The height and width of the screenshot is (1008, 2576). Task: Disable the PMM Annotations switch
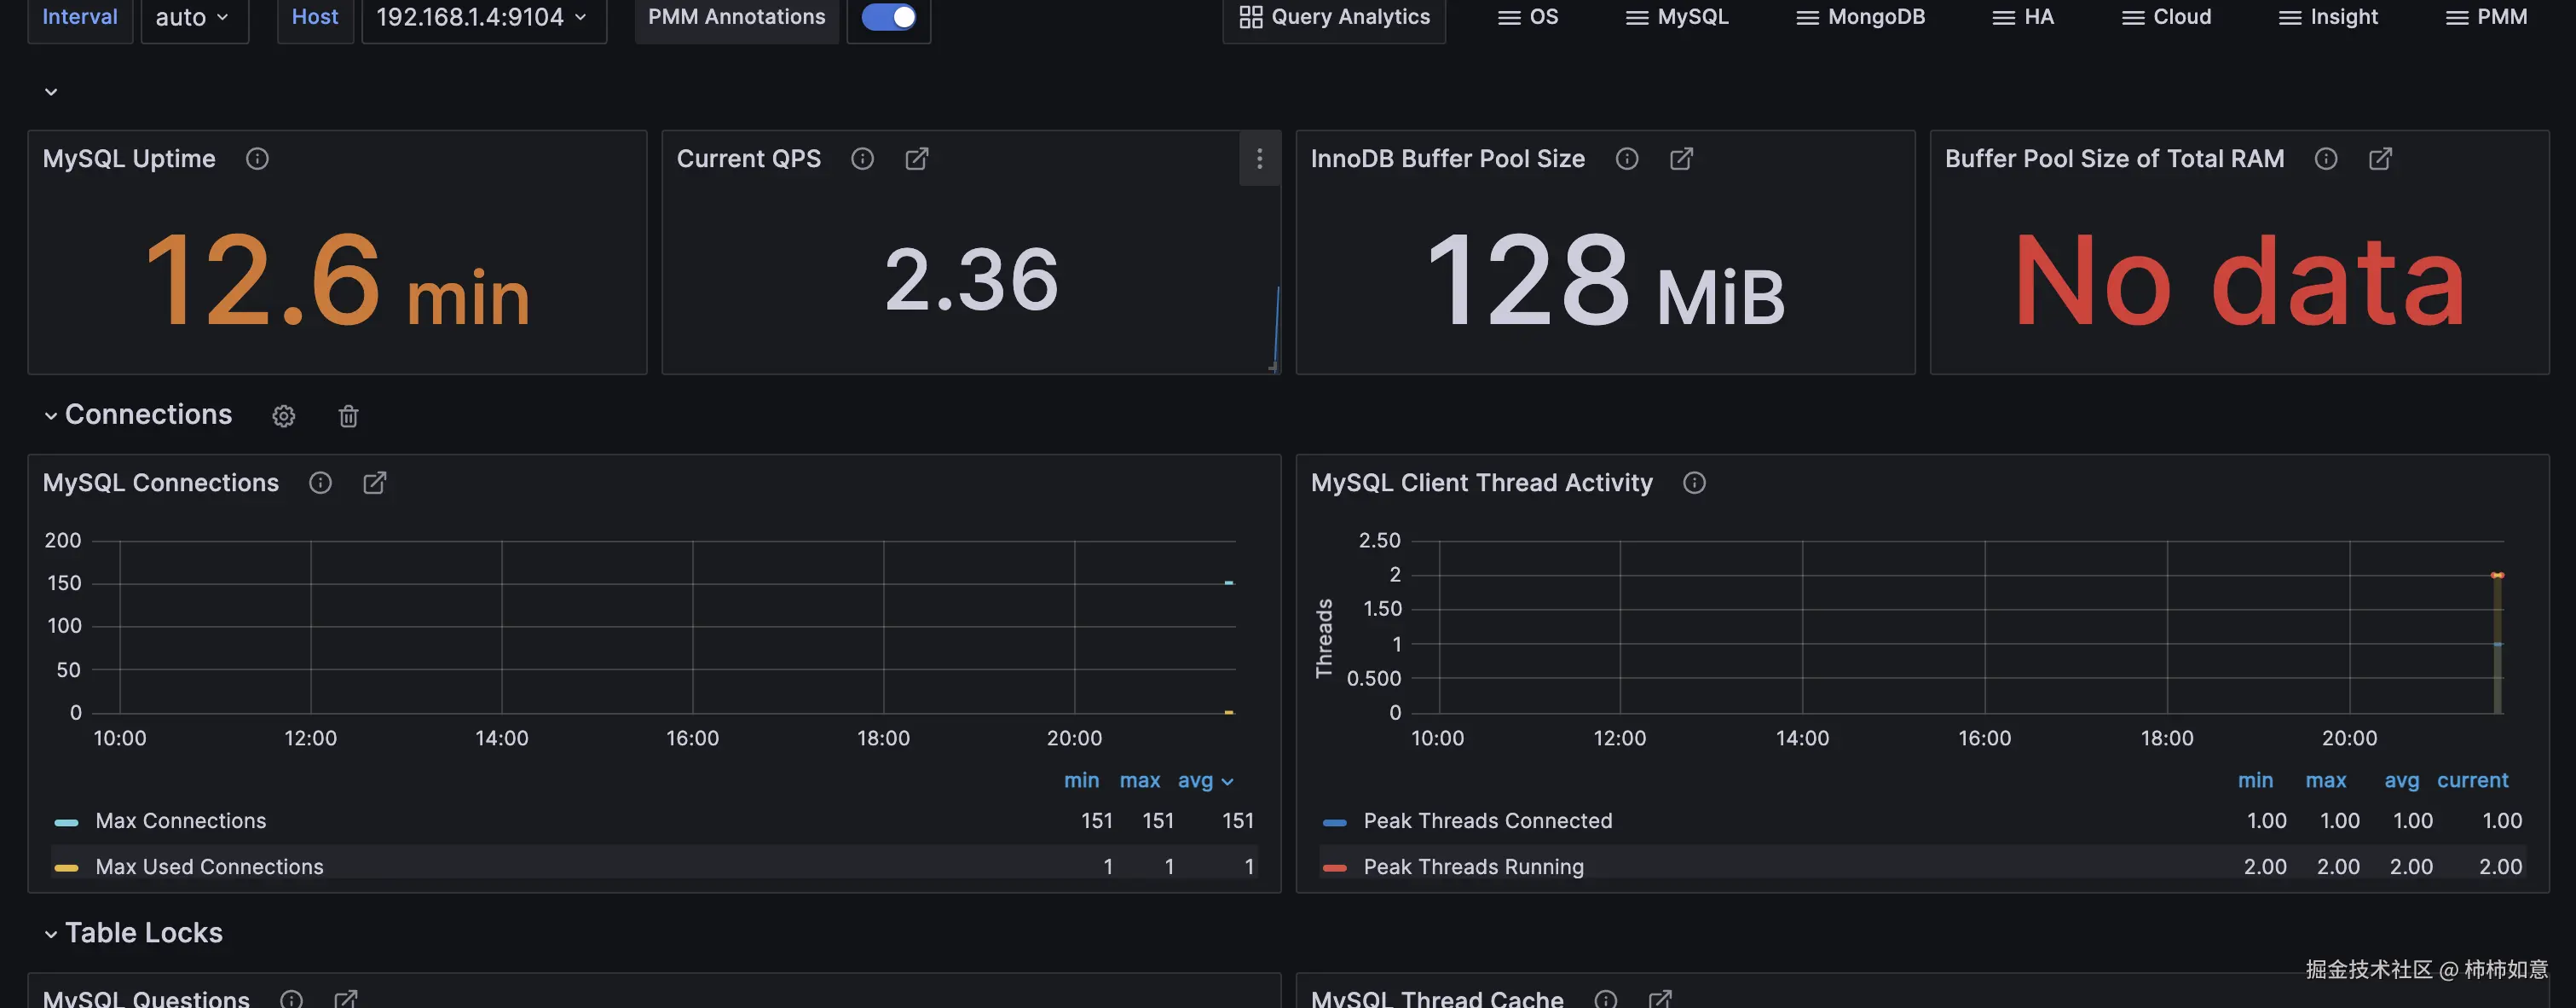pos(888,17)
